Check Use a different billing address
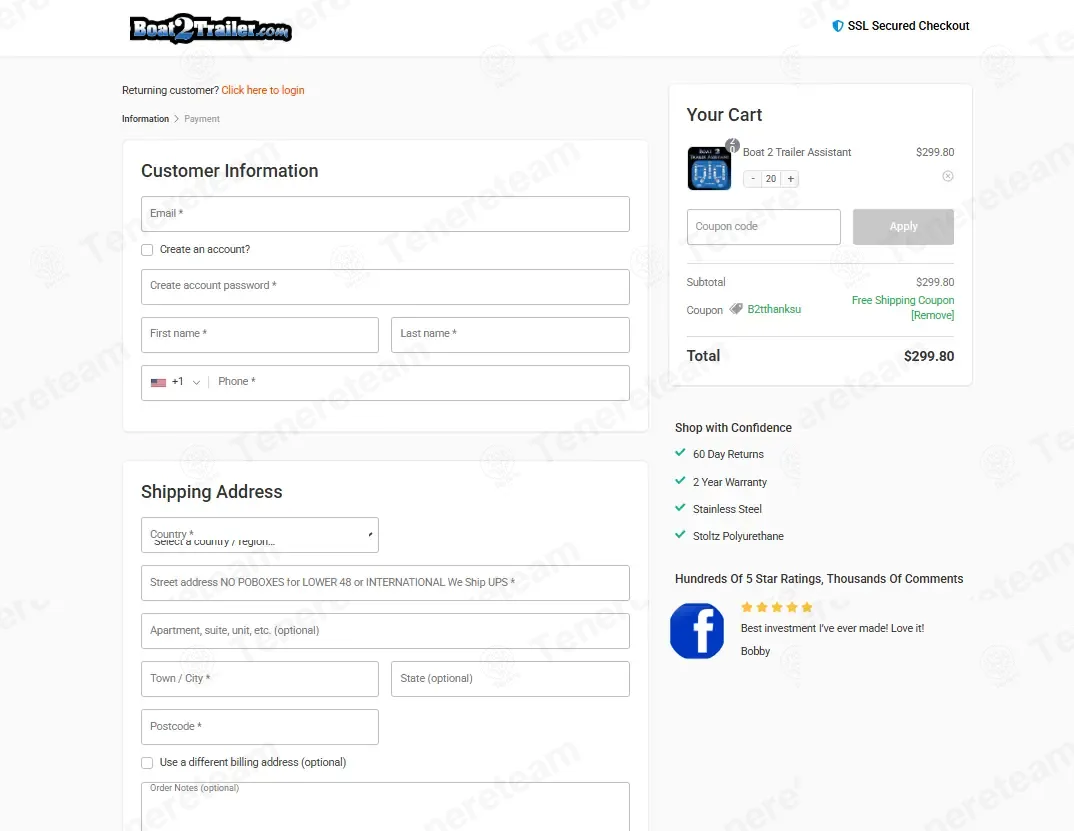 147,763
